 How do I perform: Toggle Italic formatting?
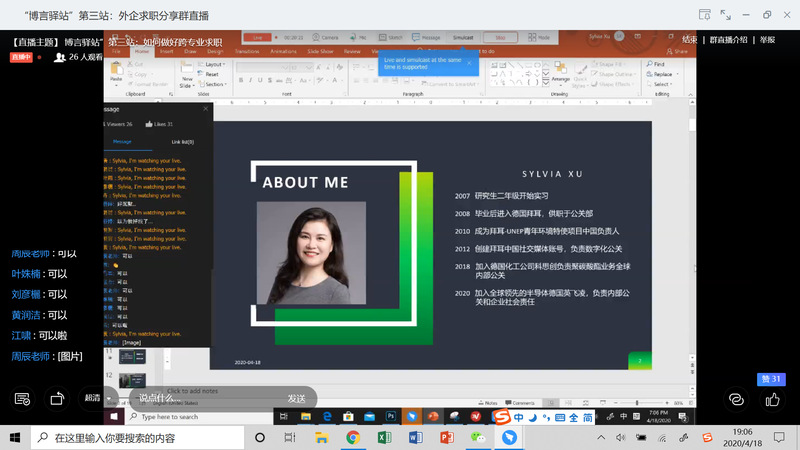(x=251, y=80)
